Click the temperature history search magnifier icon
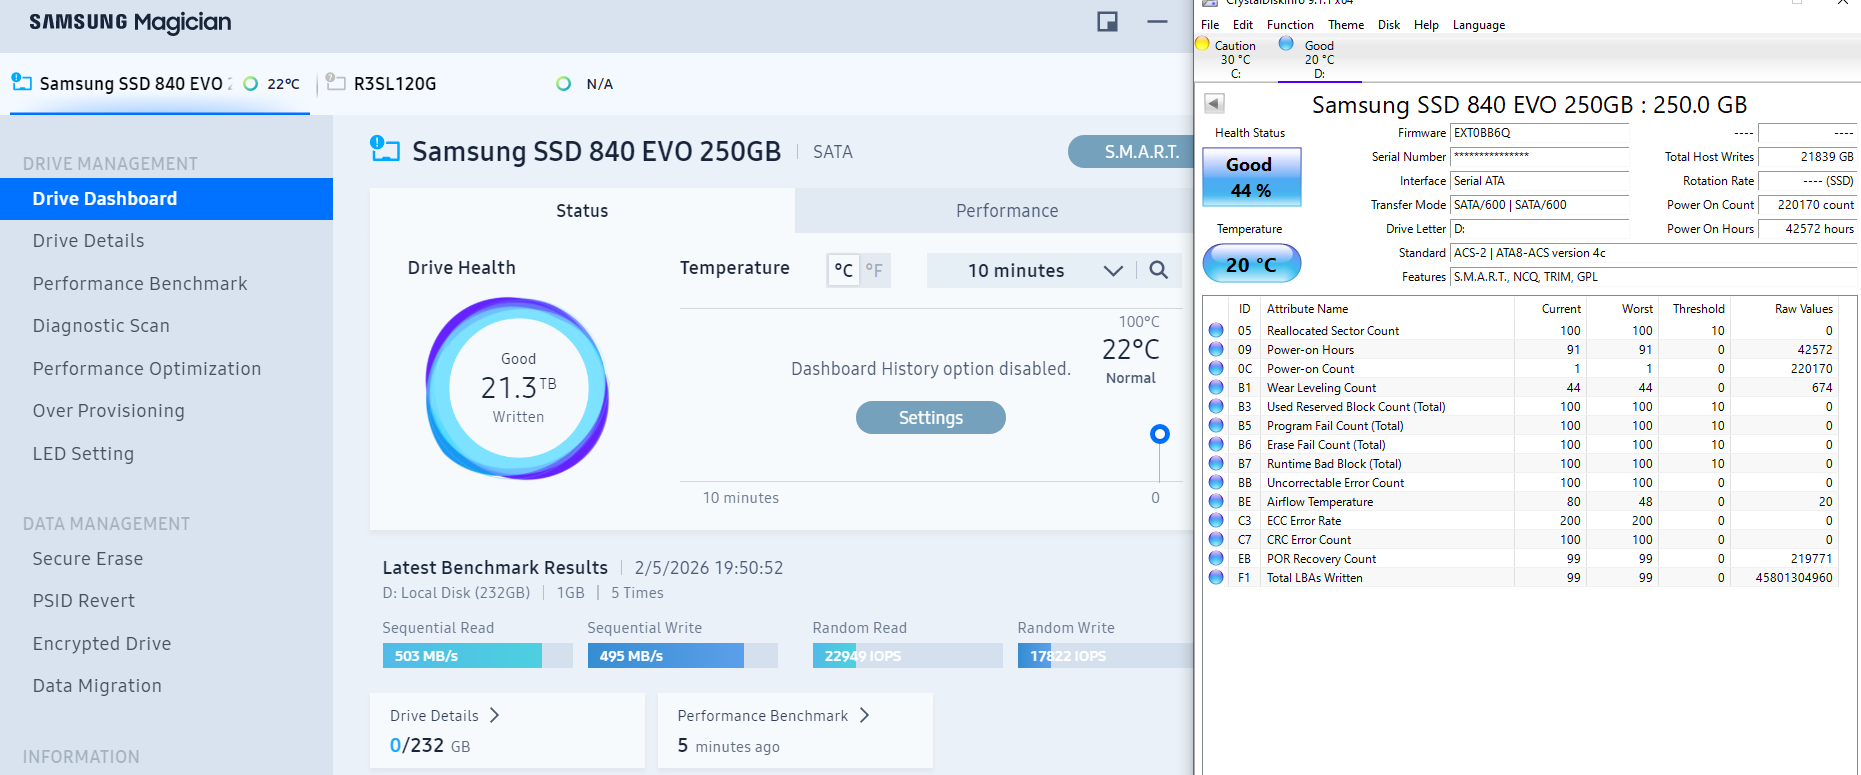 click(x=1158, y=270)
